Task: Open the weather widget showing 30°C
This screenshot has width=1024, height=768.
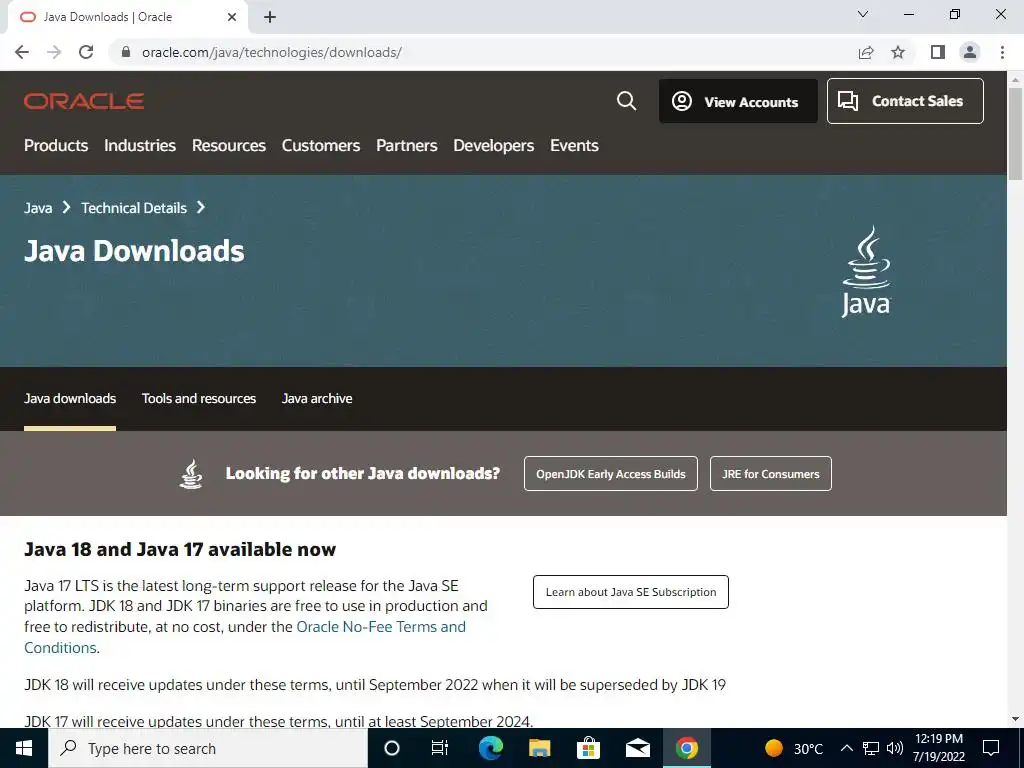Action: [x=793, y=748]
